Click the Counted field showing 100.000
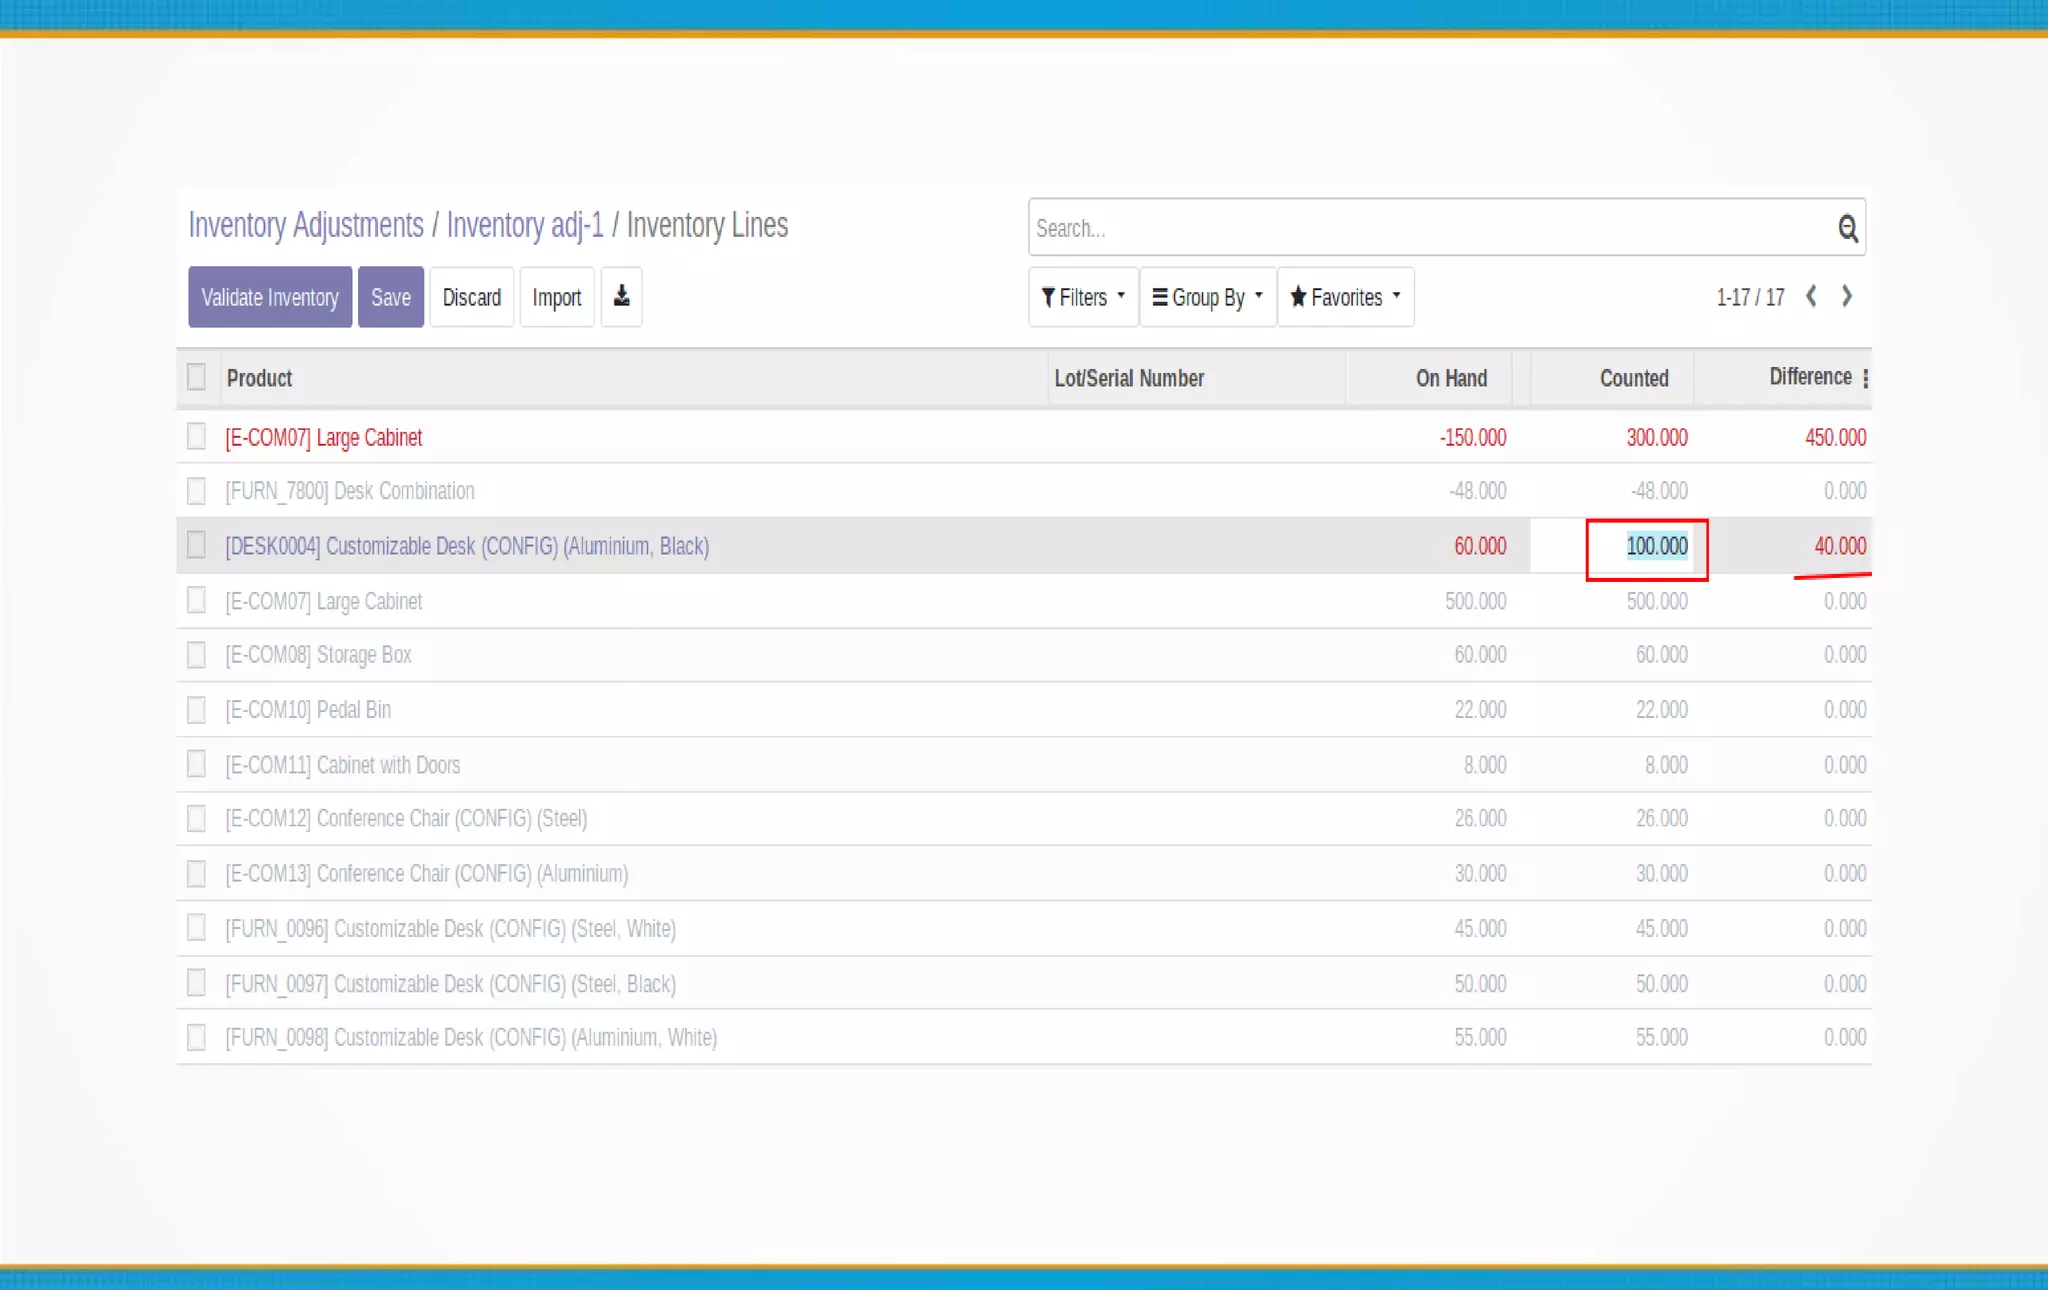Viewport: 2048px width, 1290px height. click(1647, 547)
